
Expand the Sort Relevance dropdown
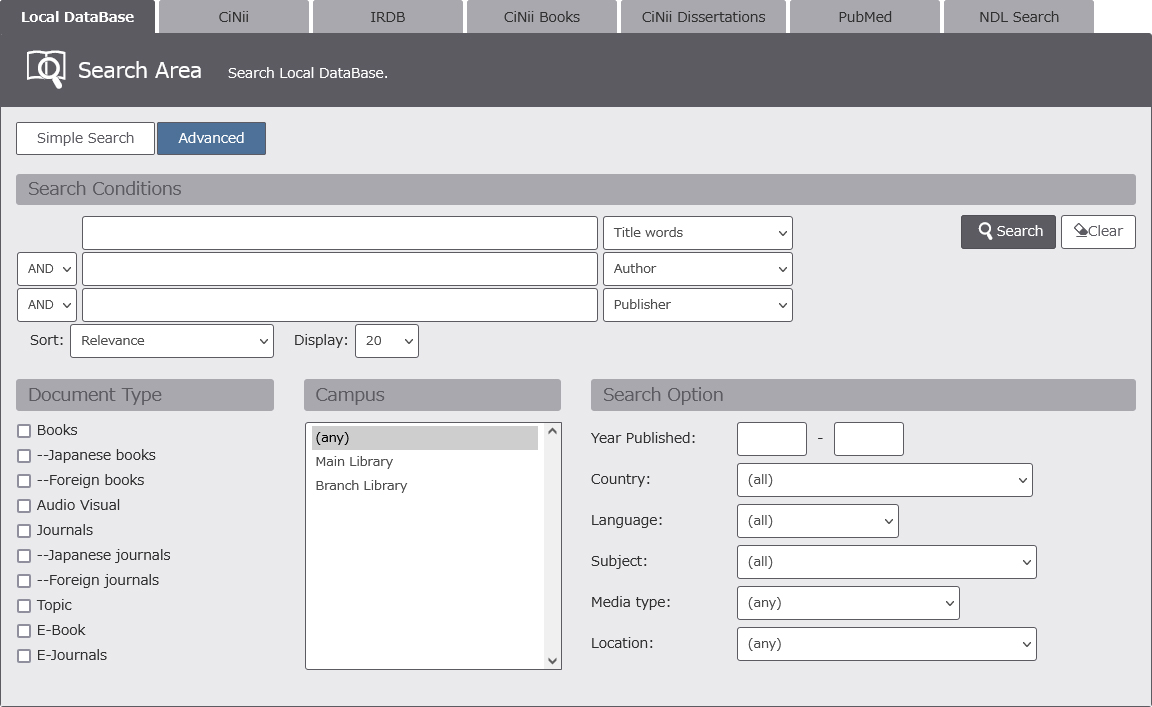tap(172, 341)
